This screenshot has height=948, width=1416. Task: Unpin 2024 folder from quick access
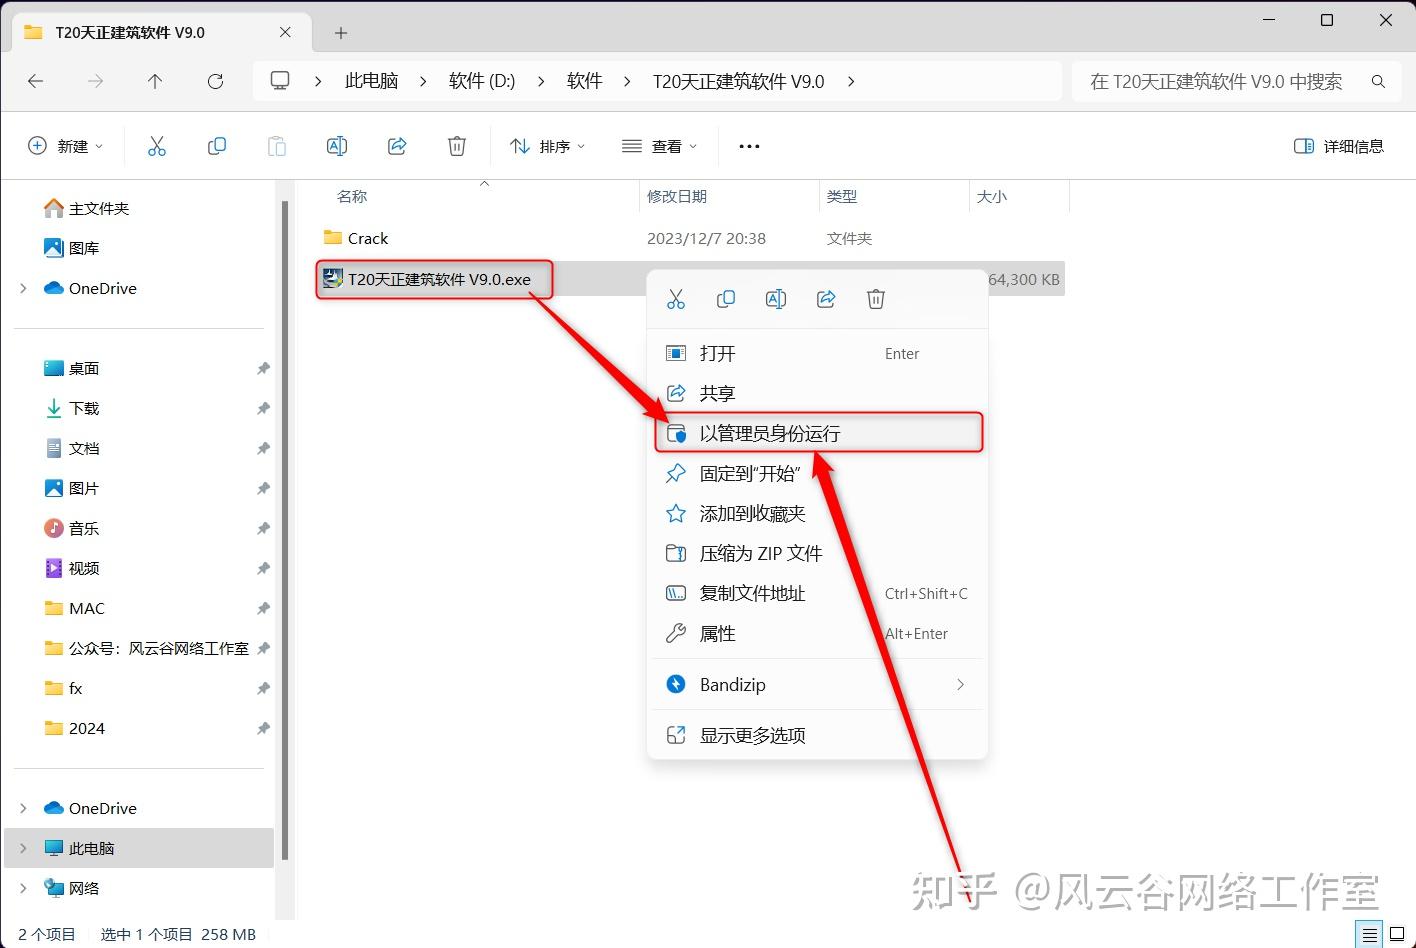pos(263,728)
